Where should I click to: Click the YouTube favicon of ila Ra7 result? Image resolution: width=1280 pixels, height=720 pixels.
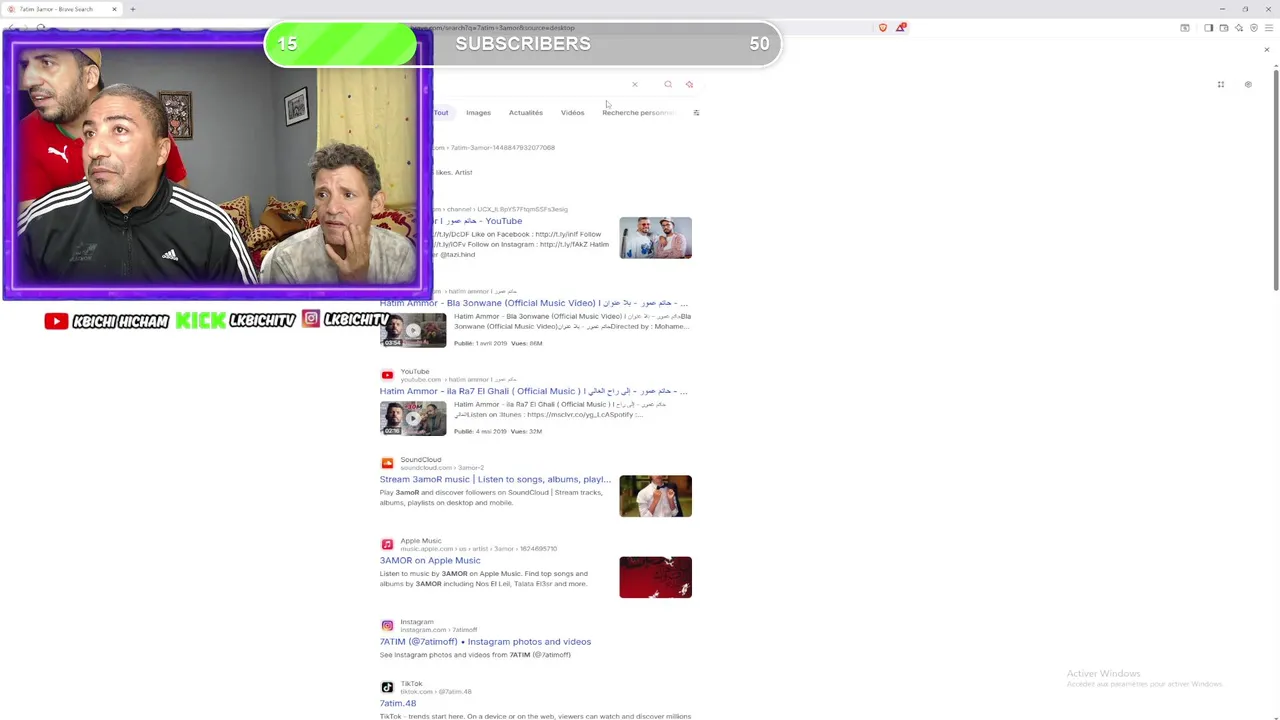(387, 375)
